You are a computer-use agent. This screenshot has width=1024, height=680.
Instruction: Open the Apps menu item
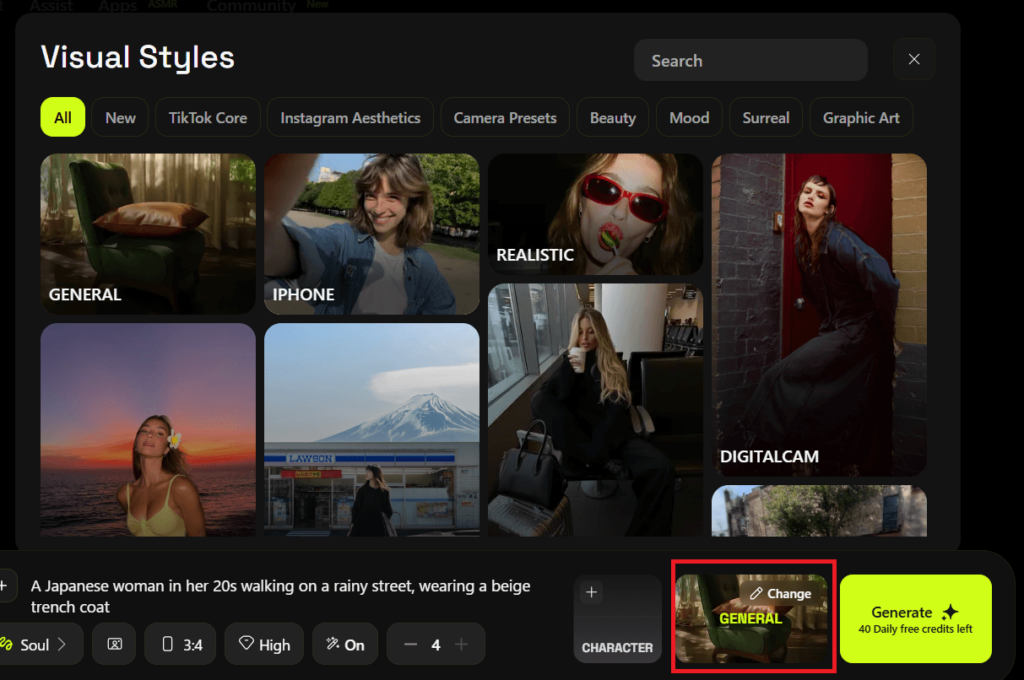[118, 7]
